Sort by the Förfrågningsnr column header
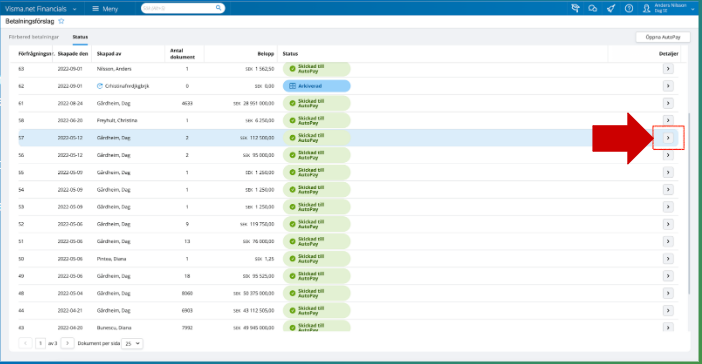The width and height of the screenshot is (702, 364). [x=35, y=54]
